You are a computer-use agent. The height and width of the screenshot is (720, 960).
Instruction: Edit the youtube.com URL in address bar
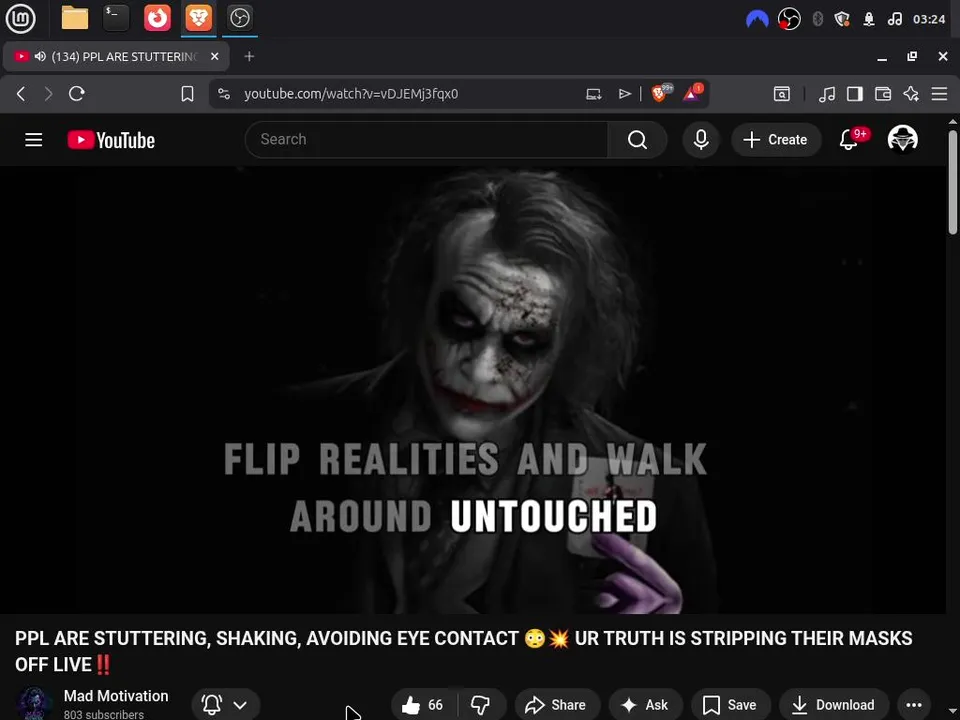(351, 94)
